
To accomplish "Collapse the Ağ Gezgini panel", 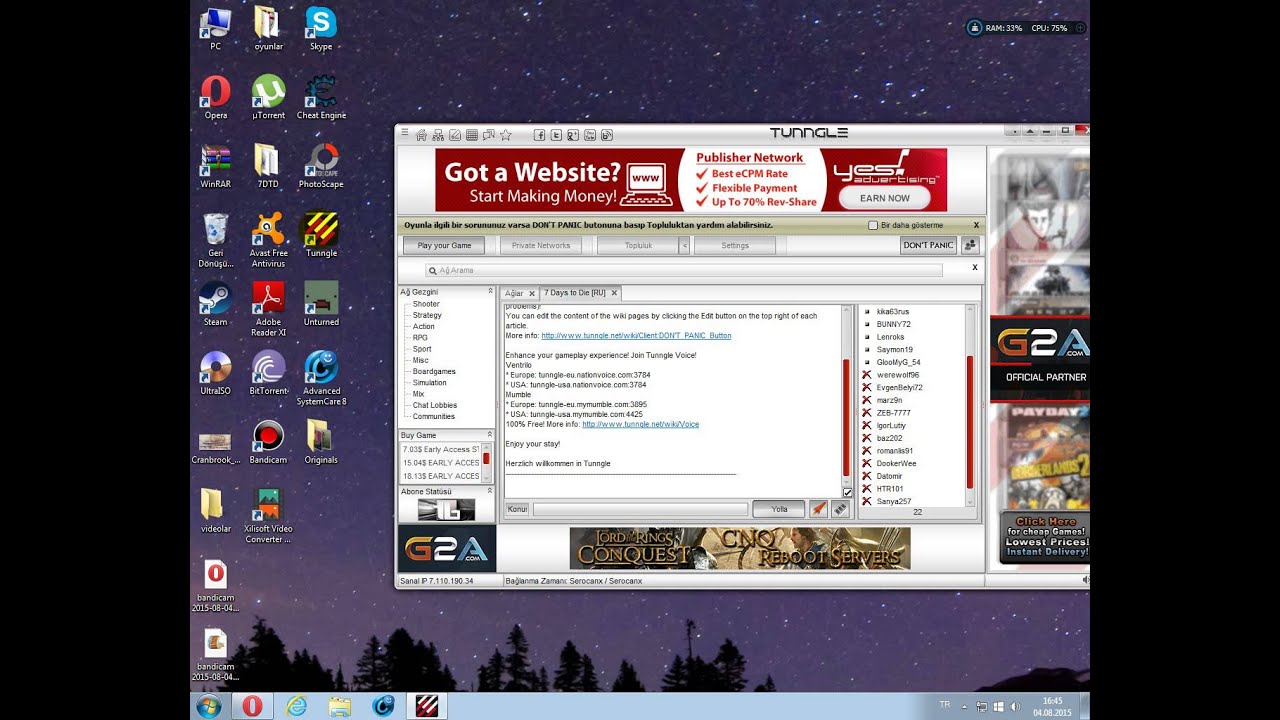I will click(x=490, y=292).
